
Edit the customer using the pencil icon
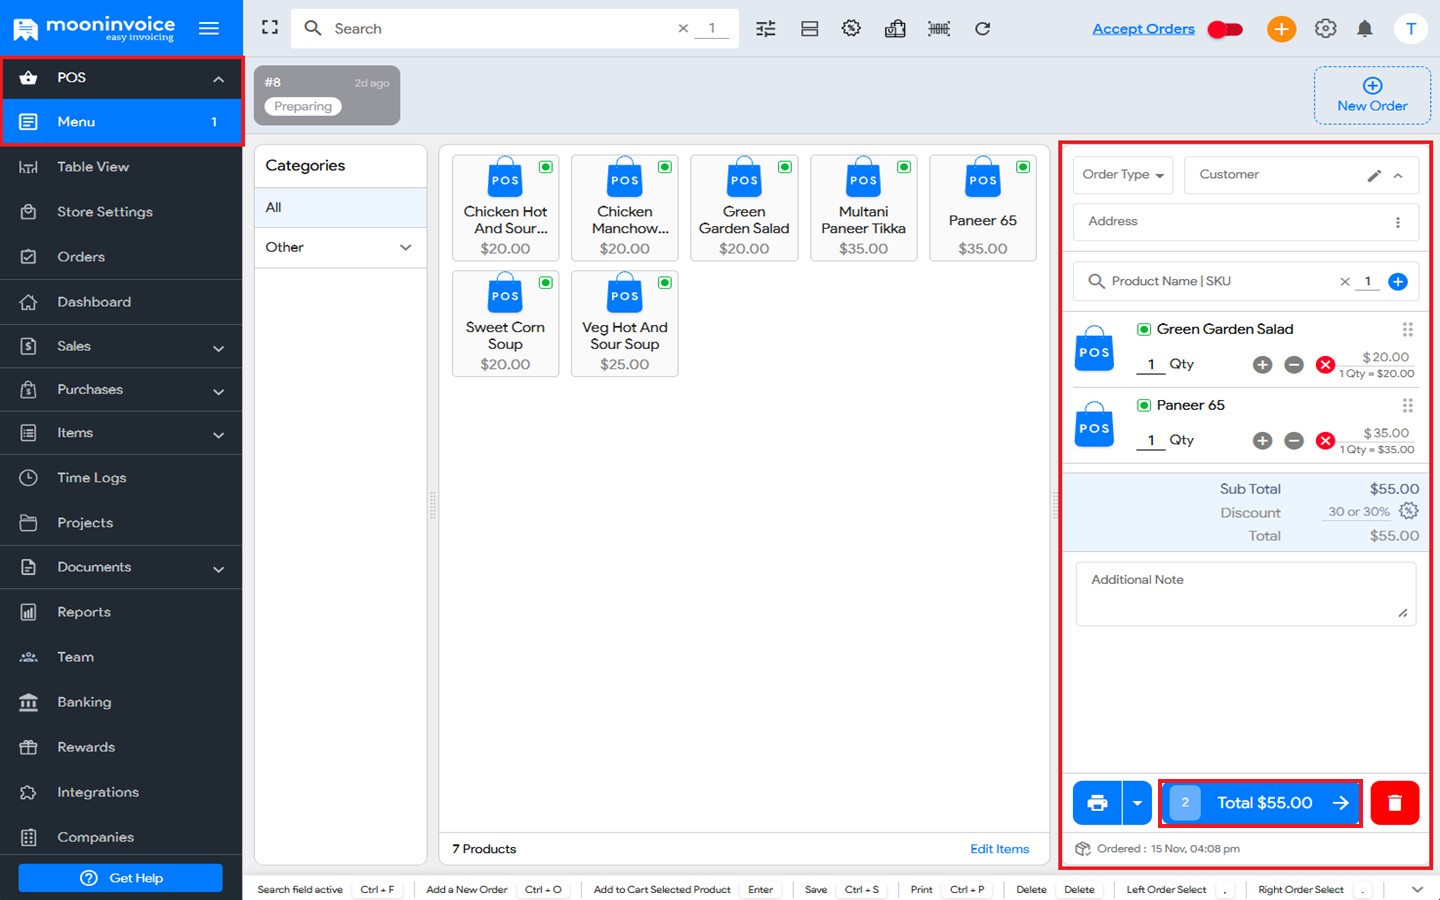click(1374, 174)
